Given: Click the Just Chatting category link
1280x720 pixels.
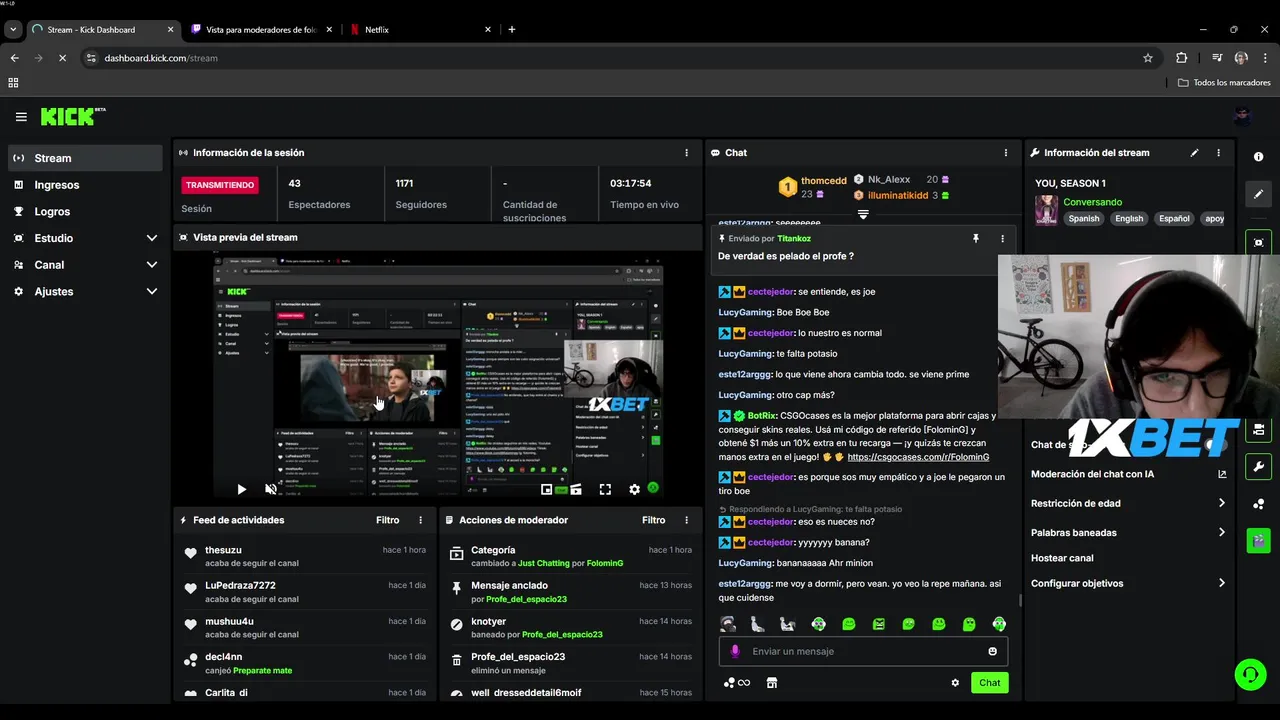Looking at the screenshot, I should pos(543,563).
